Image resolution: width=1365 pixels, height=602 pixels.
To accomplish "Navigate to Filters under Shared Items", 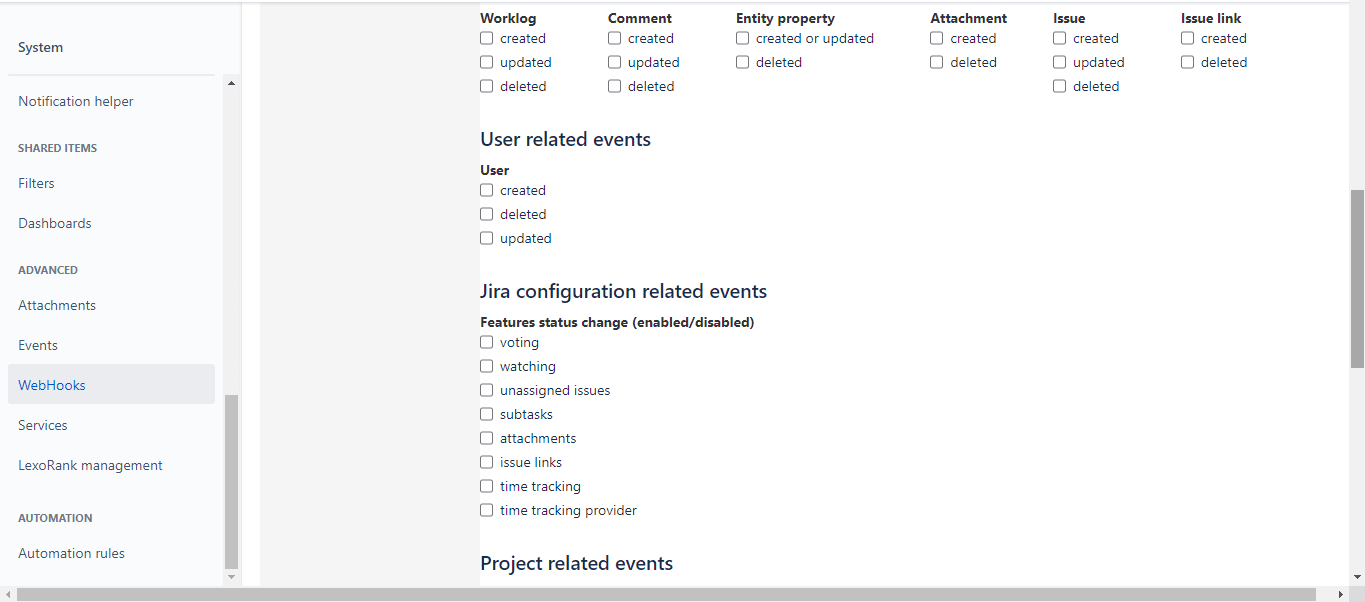I will tap(36, 183).
